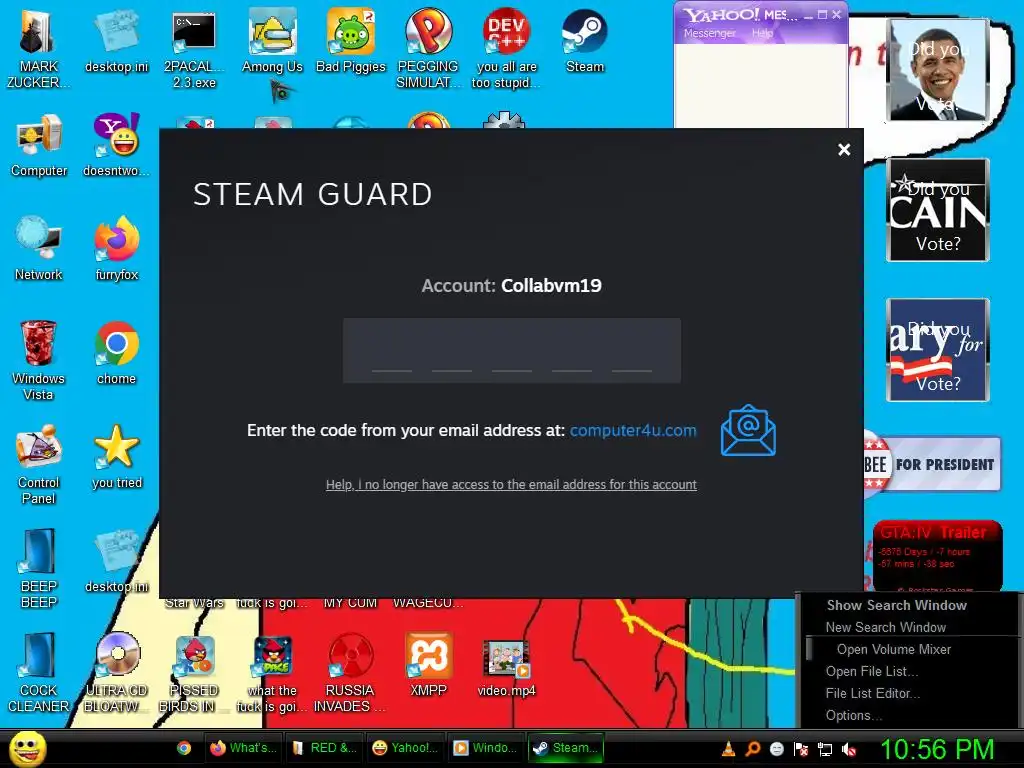Open the Among Us desktop shortcut
1024x768 pixels.
(x=272, y=42)
